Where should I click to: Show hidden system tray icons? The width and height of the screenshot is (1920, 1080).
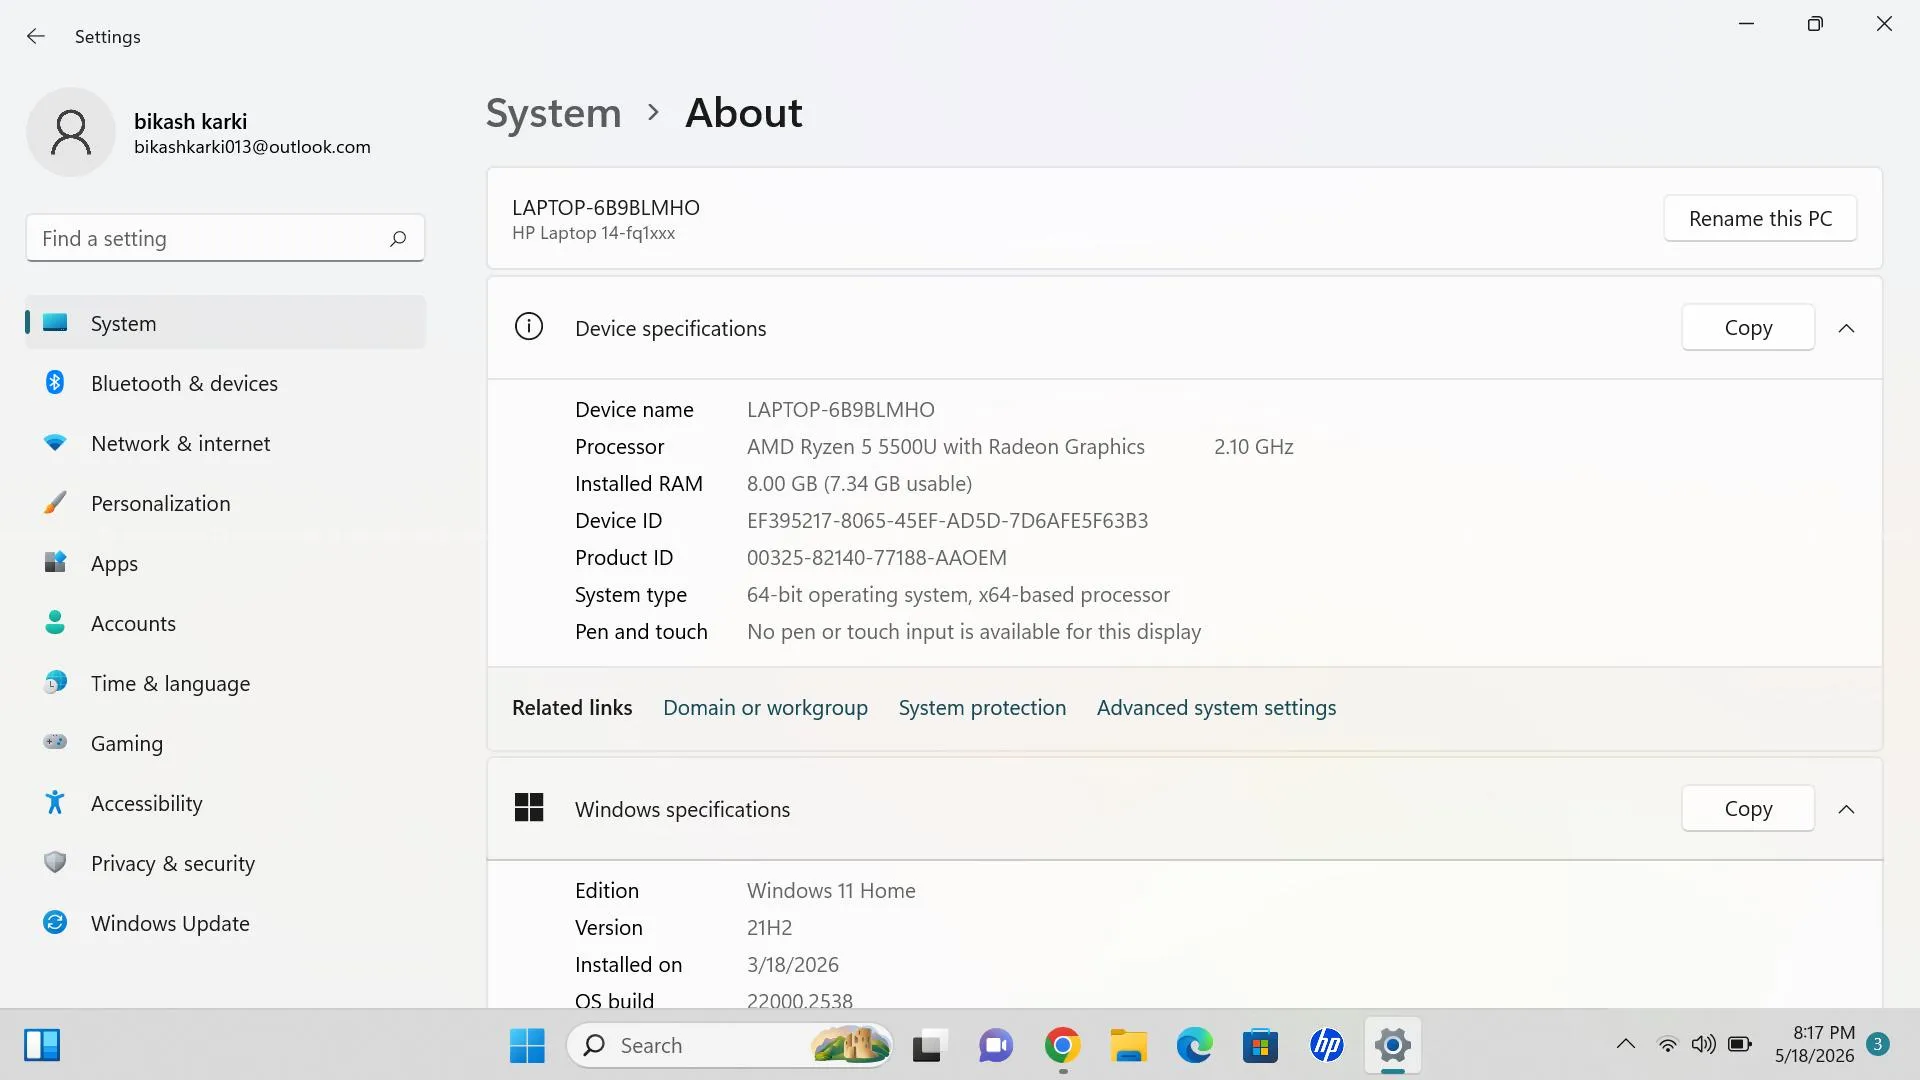coord(1626,1045)
